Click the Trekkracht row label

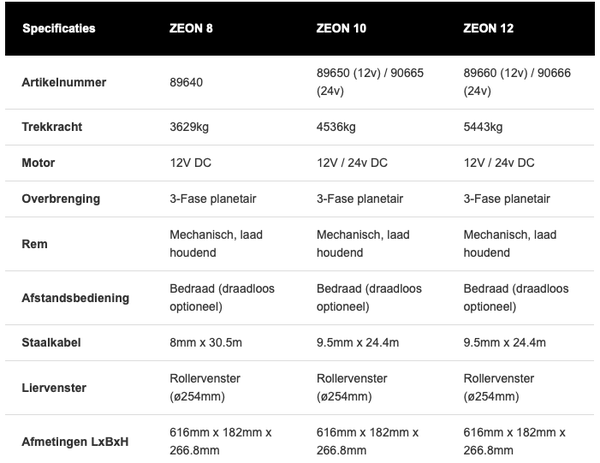[54, 127]
